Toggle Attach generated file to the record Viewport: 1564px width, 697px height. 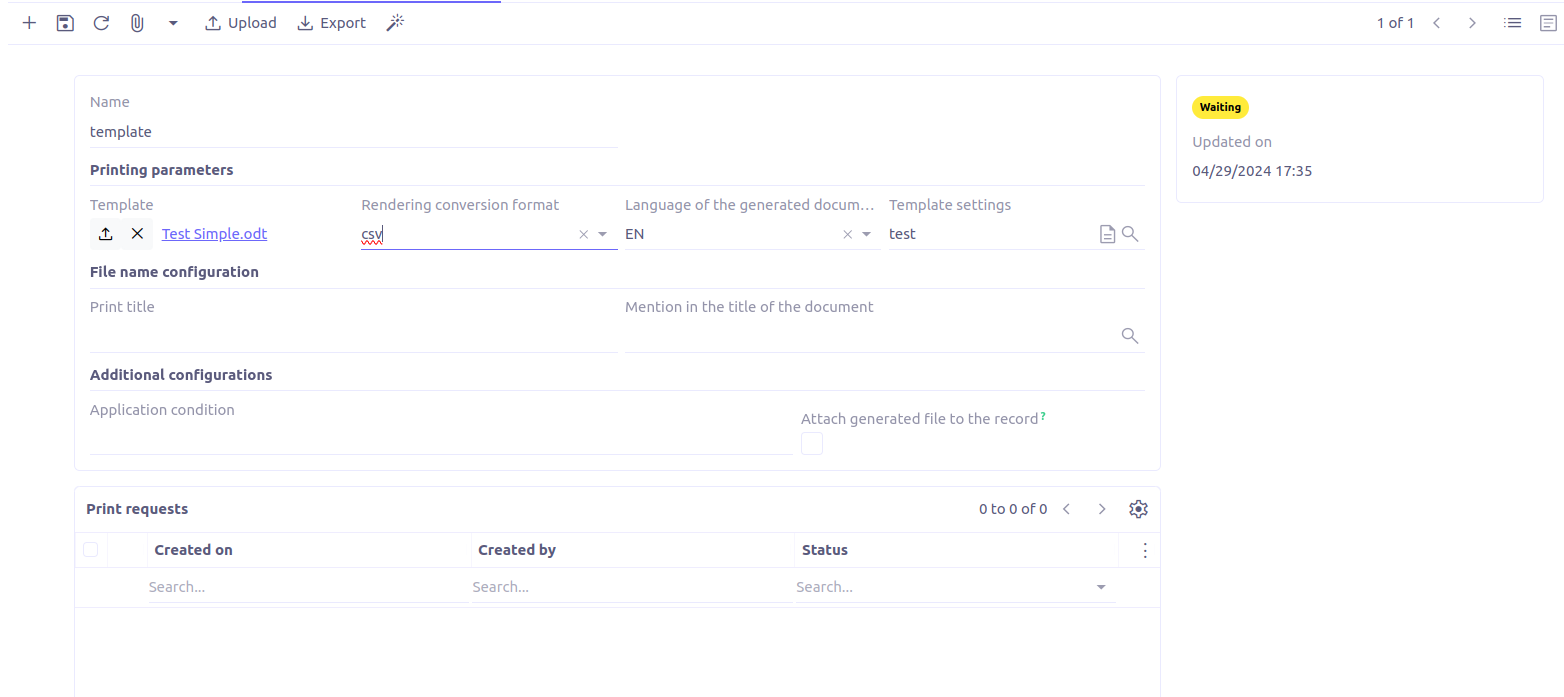coord(812,444)
